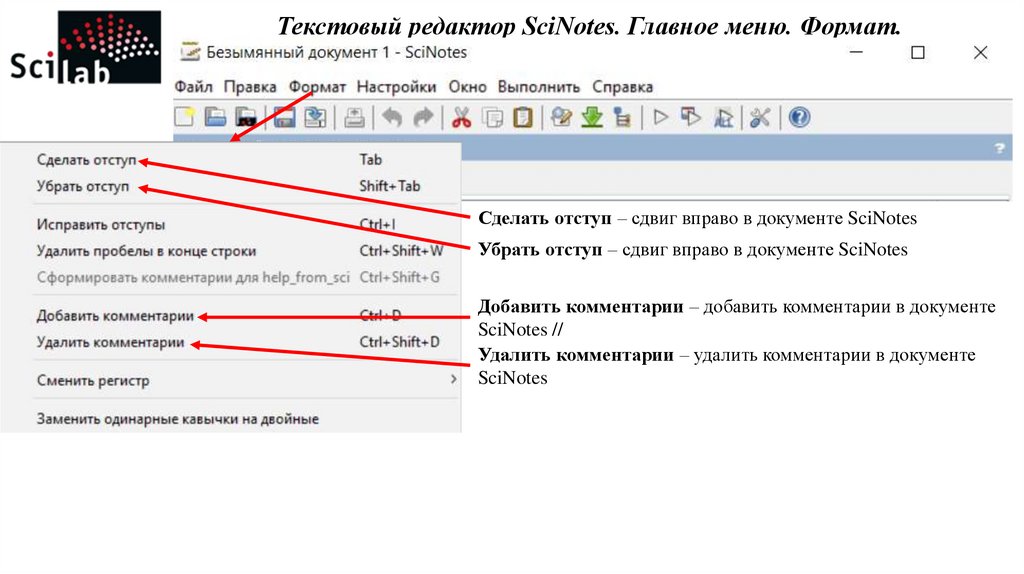
Task: Open the Help question mark icon
Action: [798, 118]
